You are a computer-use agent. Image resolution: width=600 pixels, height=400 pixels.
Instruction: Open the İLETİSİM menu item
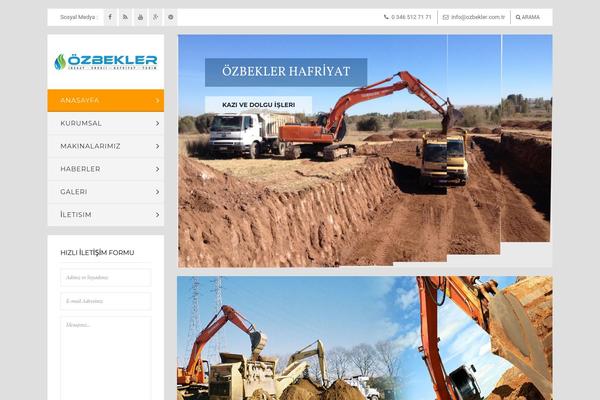[106, 215]
